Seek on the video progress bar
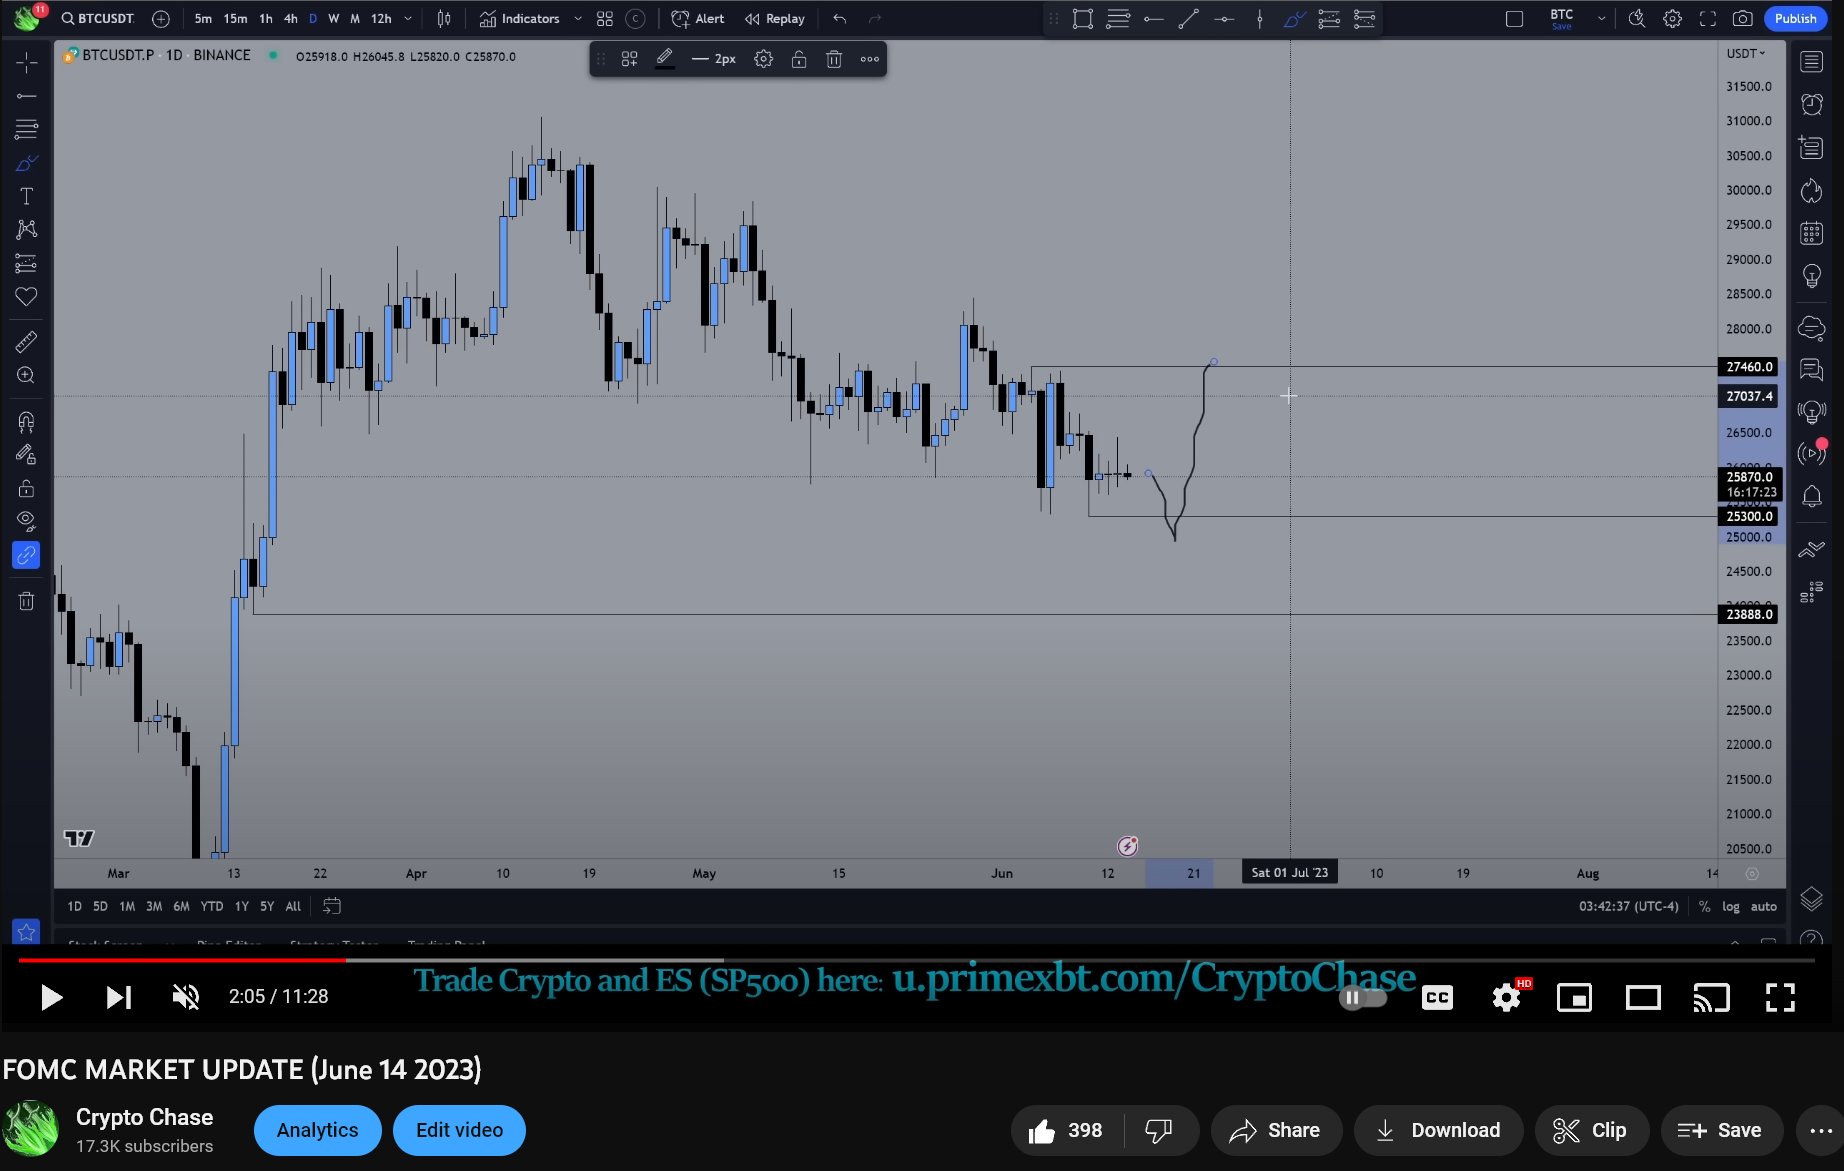 pos(916,960)
